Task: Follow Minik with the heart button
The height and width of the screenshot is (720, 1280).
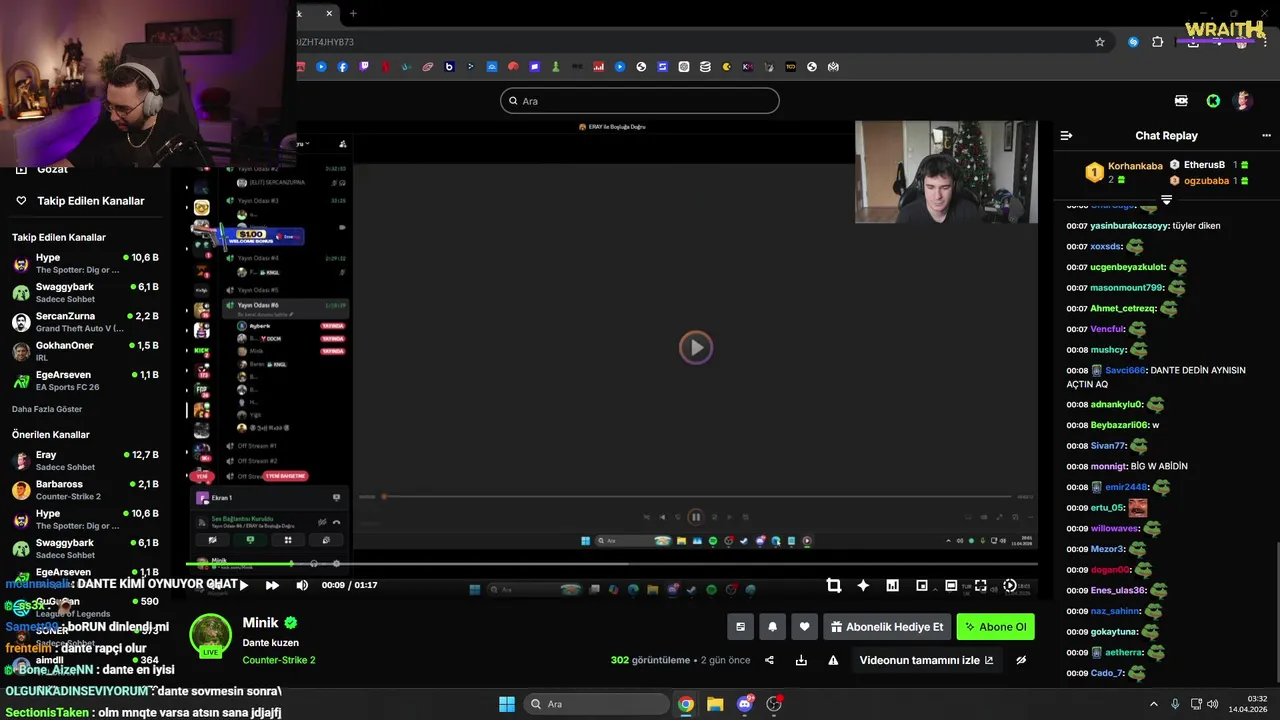Action: [x=804, y=627]
